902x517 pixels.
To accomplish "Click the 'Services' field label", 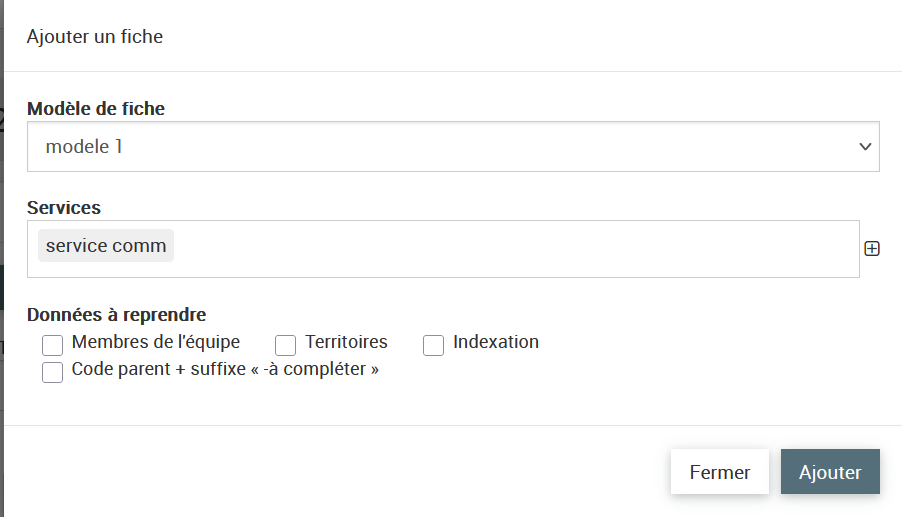I will click(64, 207).
